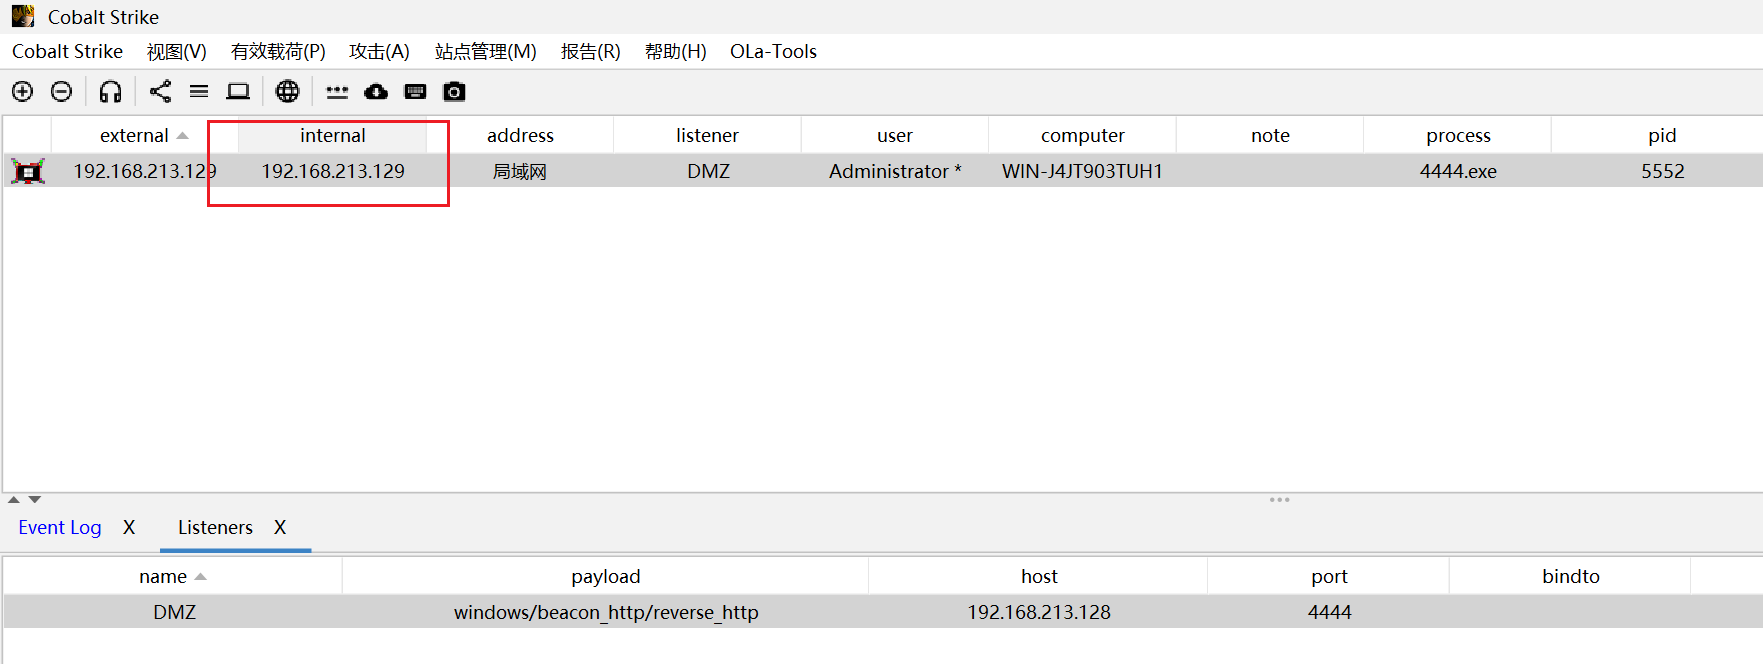The image size is (1763, 664).
Task: Show the targets view laptop icon
Action: pyautogui.click(x=238, y=92)
